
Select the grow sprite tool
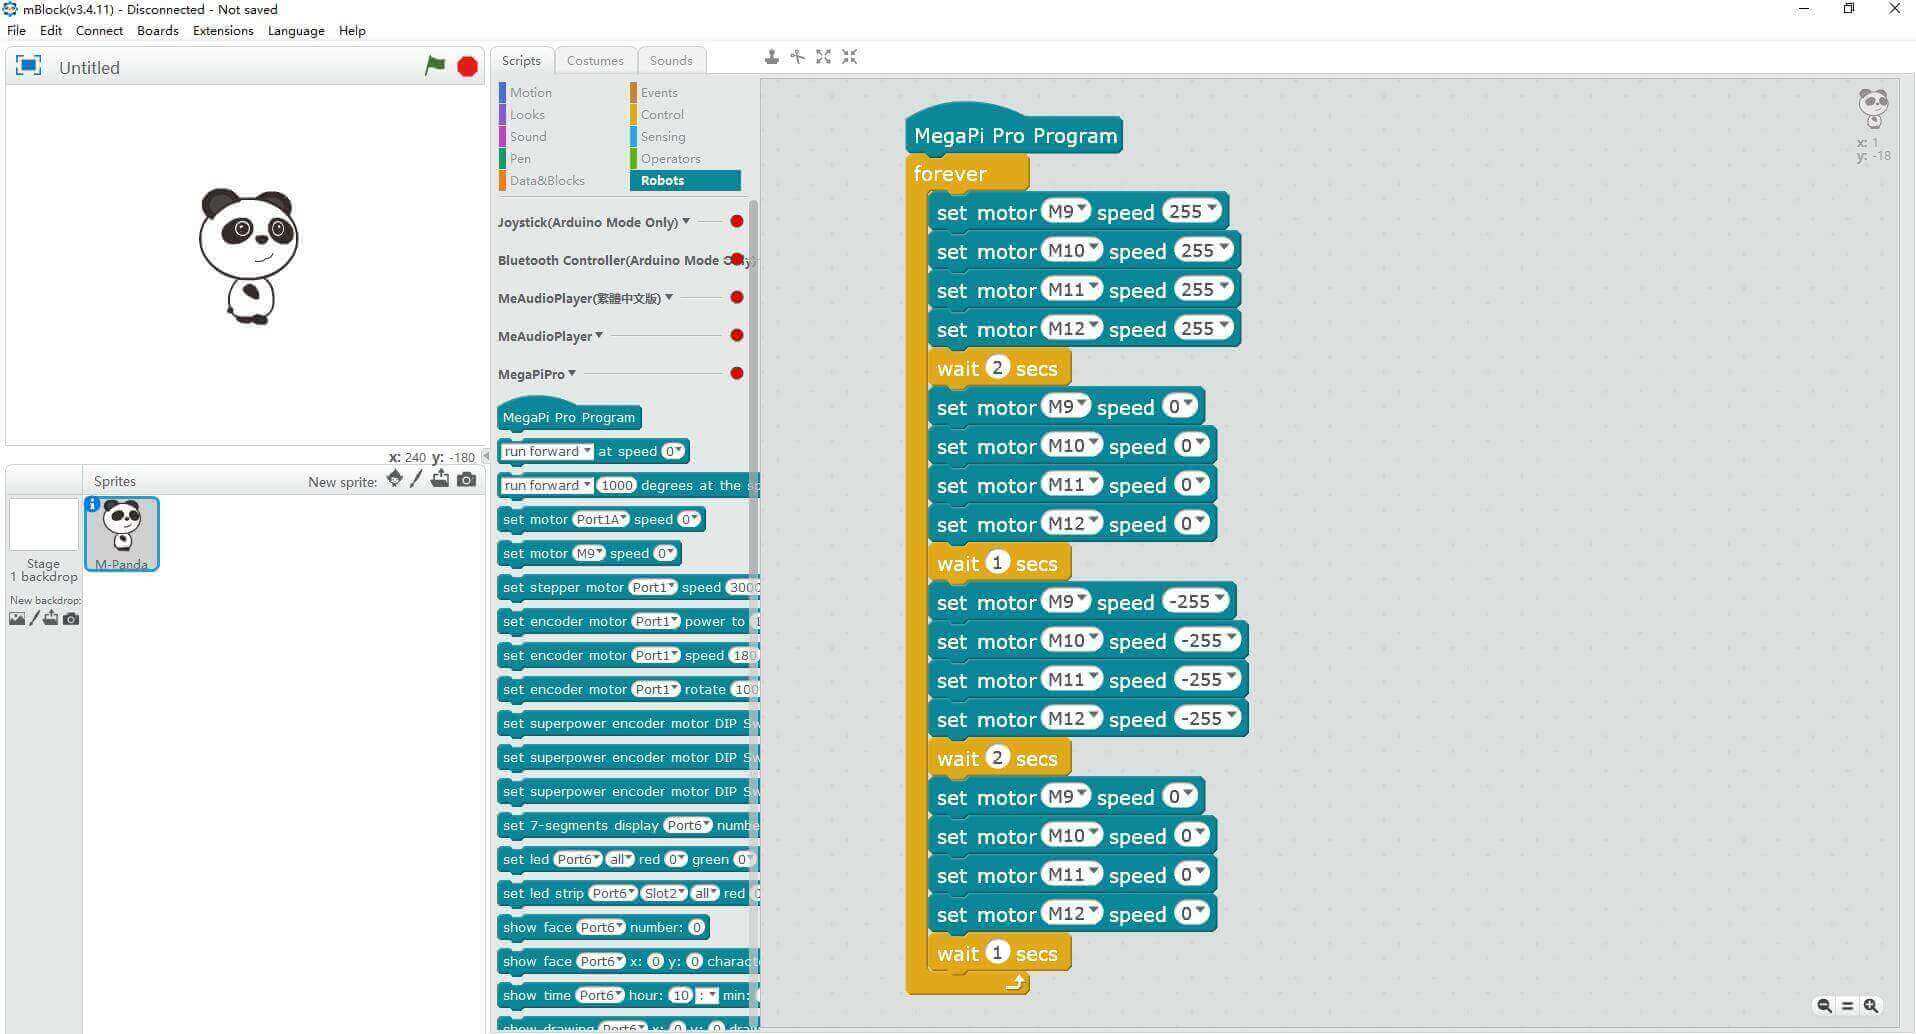coord(823,57)
